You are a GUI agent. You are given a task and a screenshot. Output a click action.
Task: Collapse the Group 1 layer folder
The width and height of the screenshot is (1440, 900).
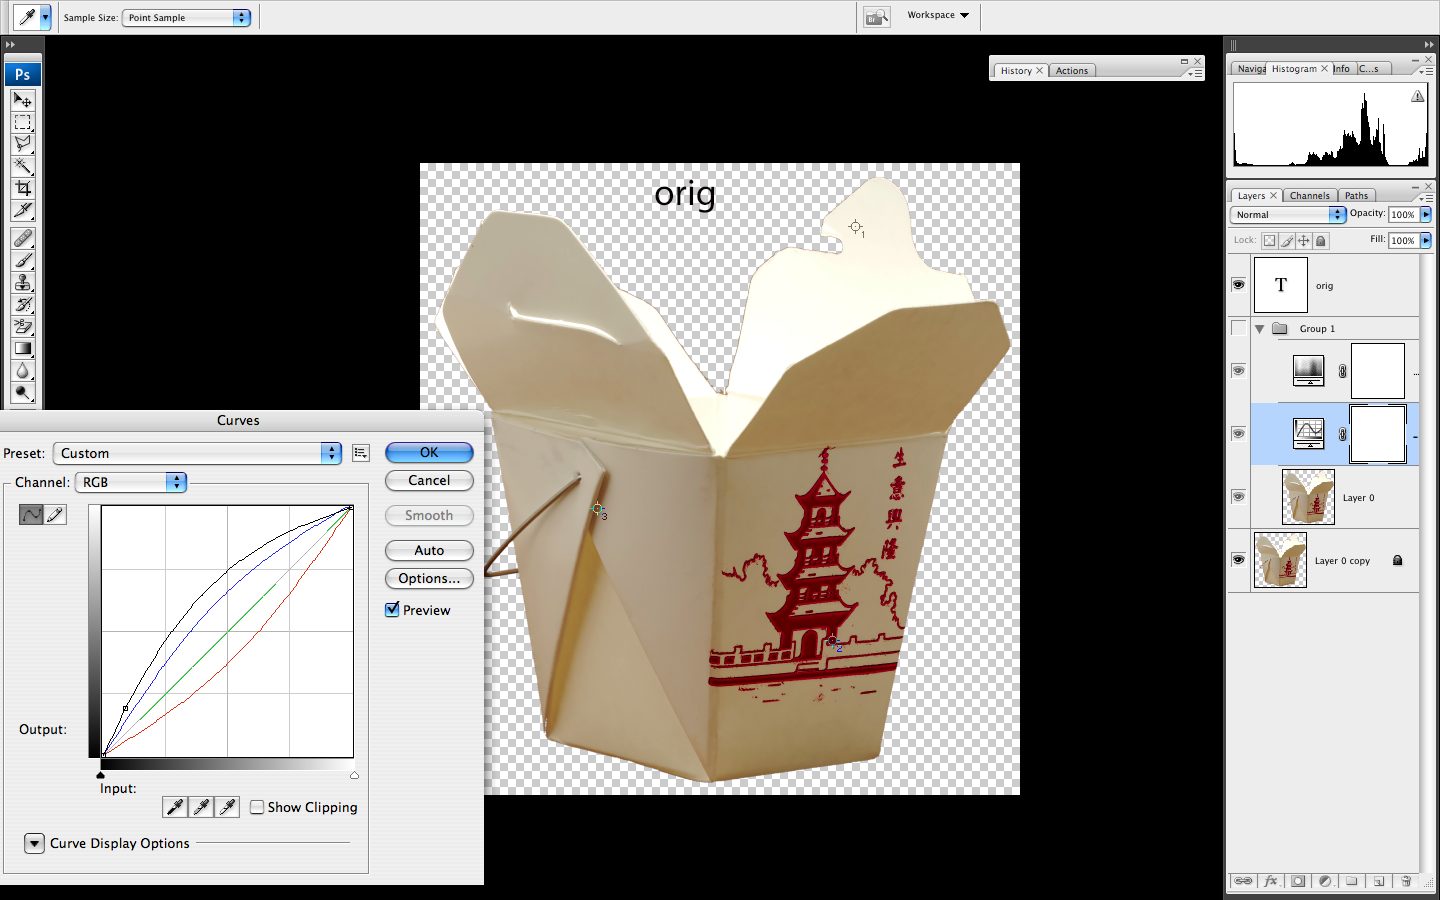[1260, 329]
